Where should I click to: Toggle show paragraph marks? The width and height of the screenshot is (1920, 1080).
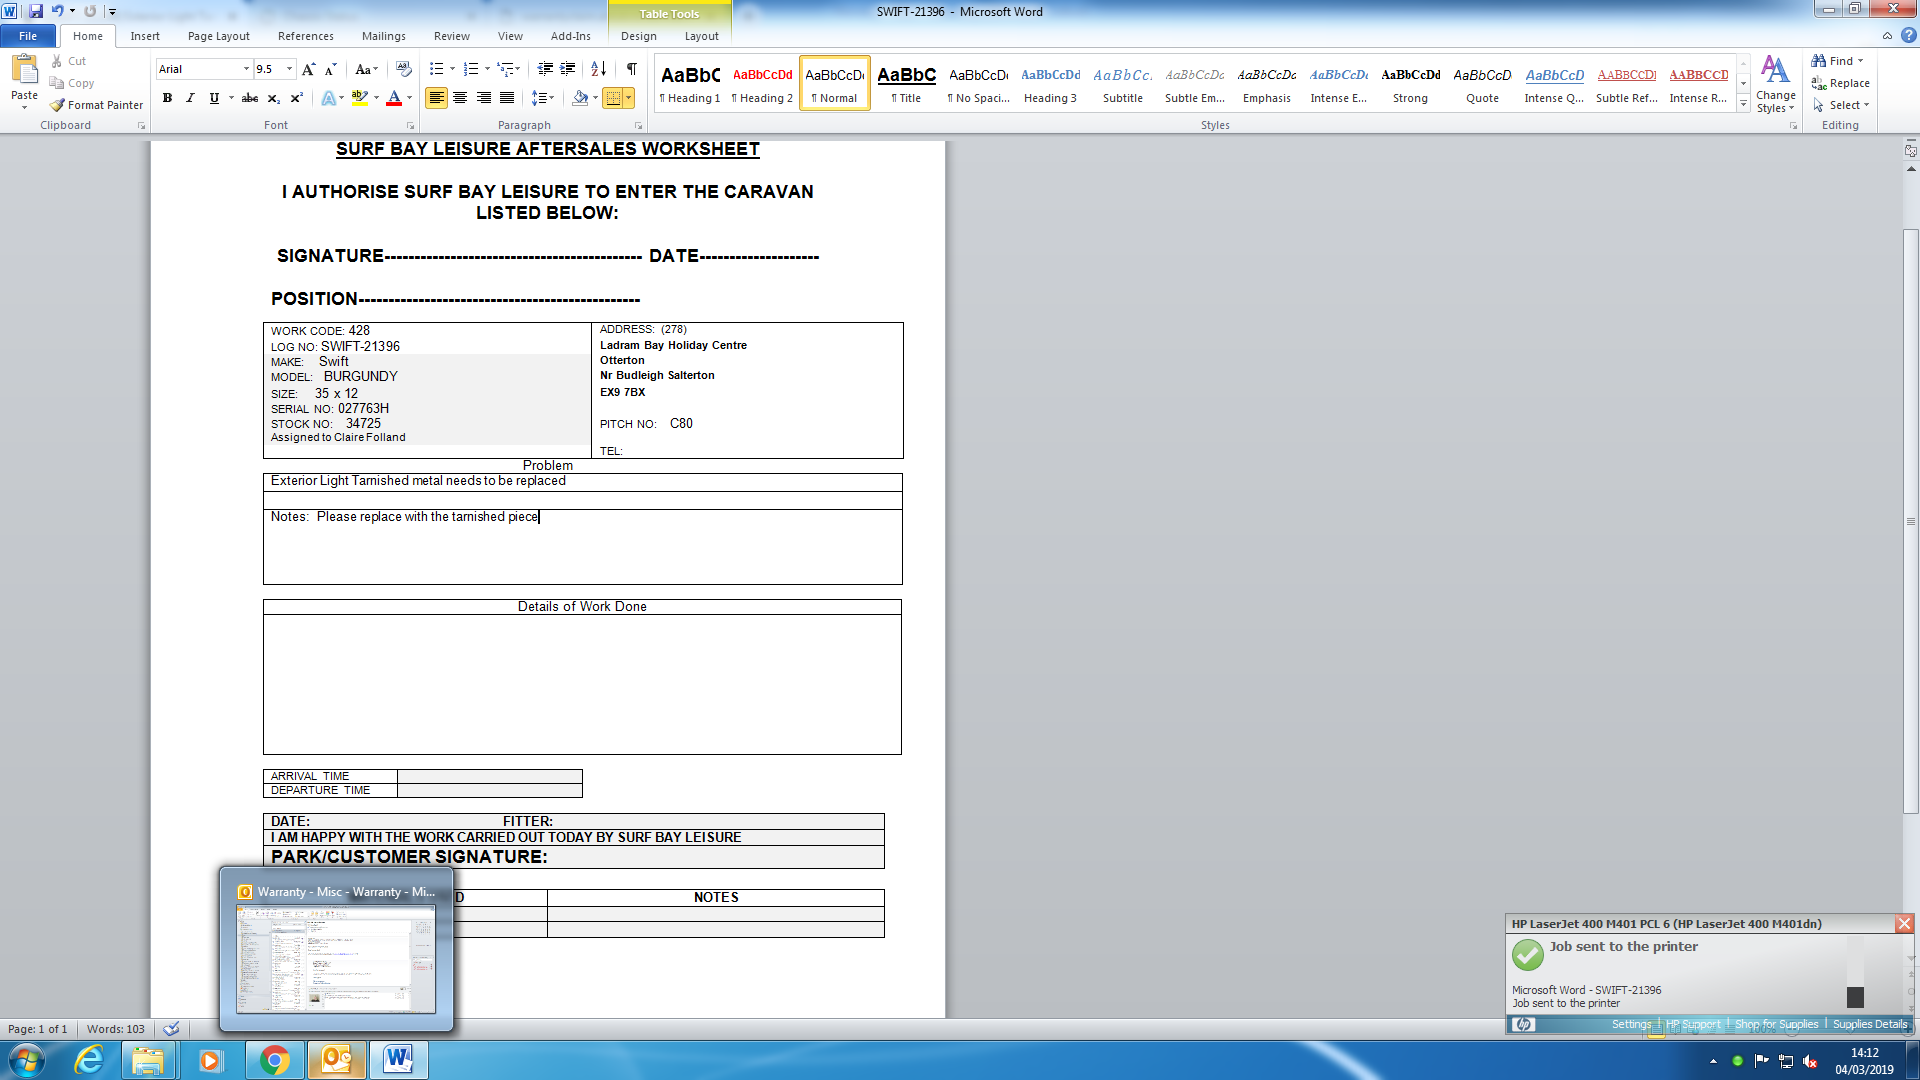point(631,69)
